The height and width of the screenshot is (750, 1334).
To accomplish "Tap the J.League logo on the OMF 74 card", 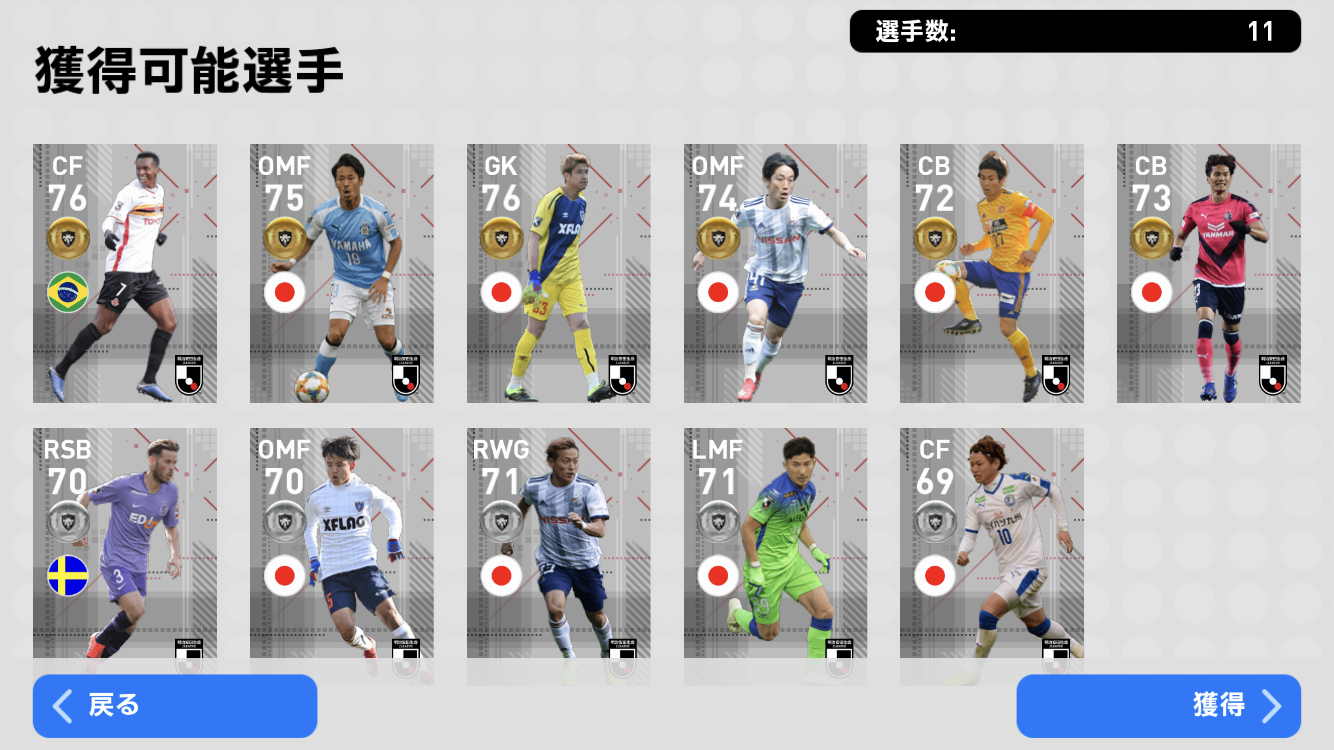I will pos(839,375).
